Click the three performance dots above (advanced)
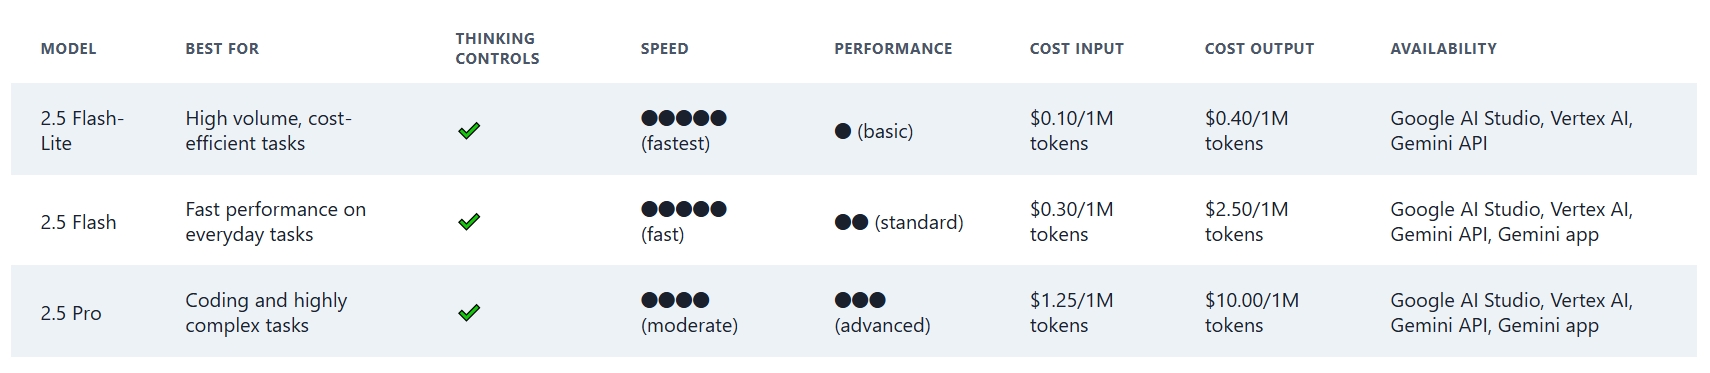1710x373 pixels. click(x=860, y=300)
